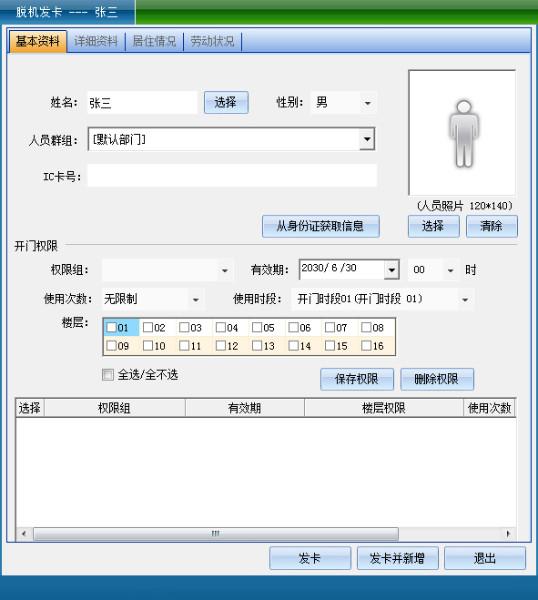Check the floor 12 checkbox
Viewport: 538px width, 600px height.
click(220, 346)
